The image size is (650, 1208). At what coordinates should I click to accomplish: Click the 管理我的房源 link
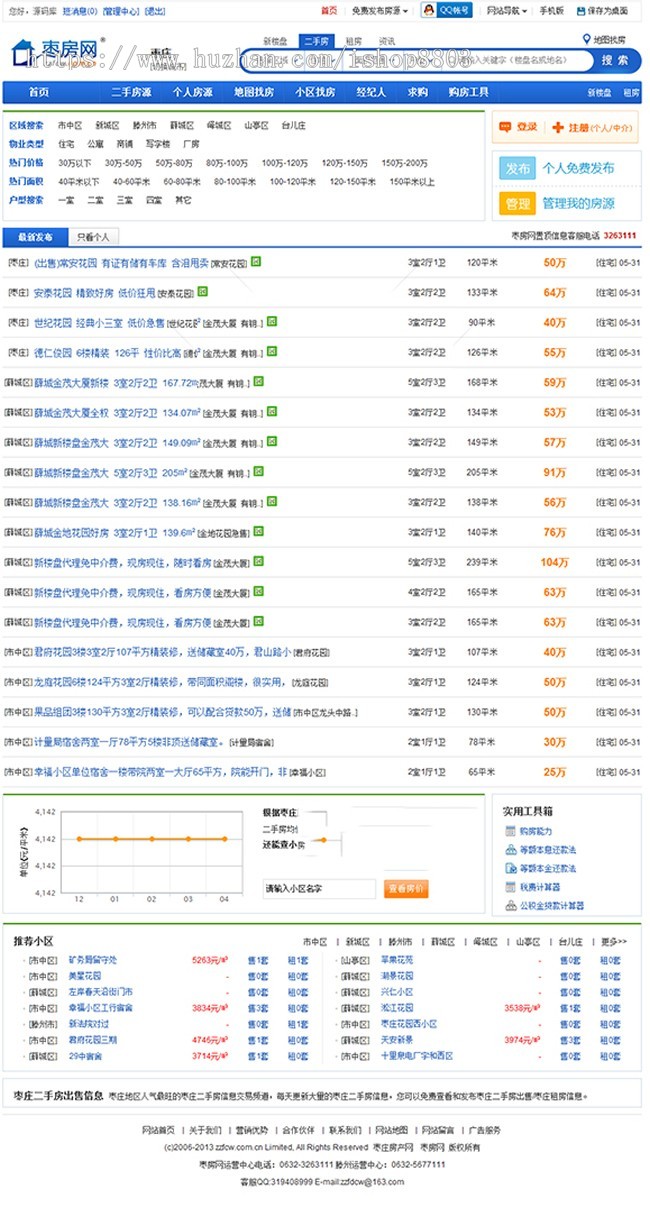pyautogui.click(x=579, y=203)
